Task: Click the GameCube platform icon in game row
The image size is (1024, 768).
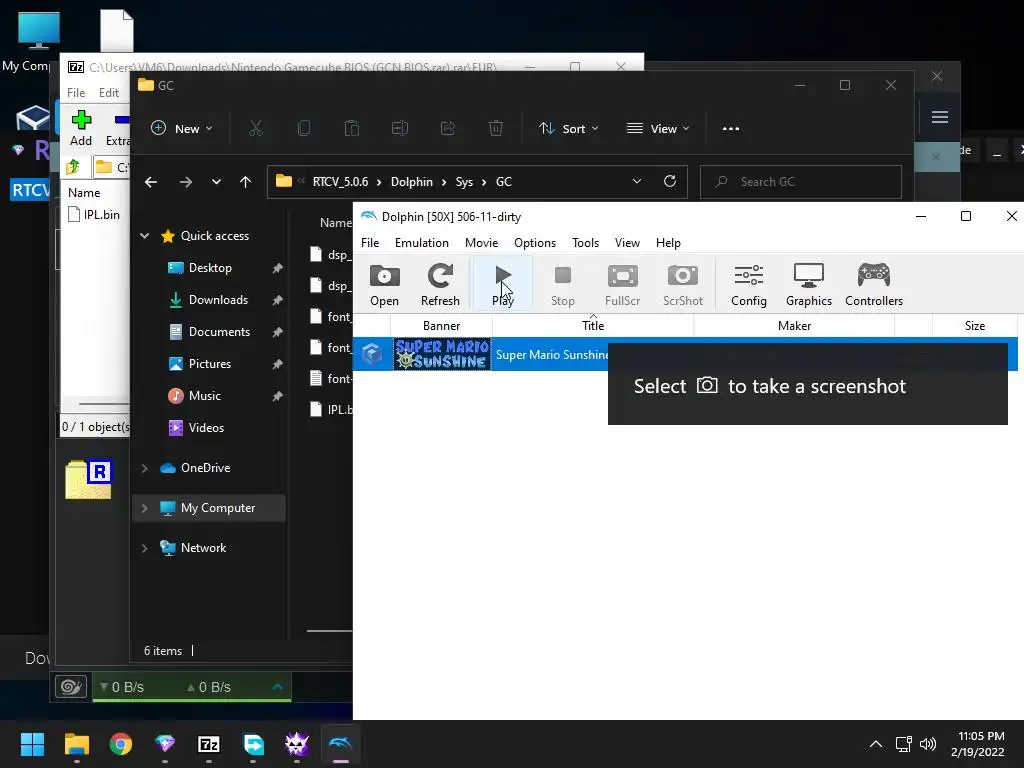Action: tap(372, 354)
